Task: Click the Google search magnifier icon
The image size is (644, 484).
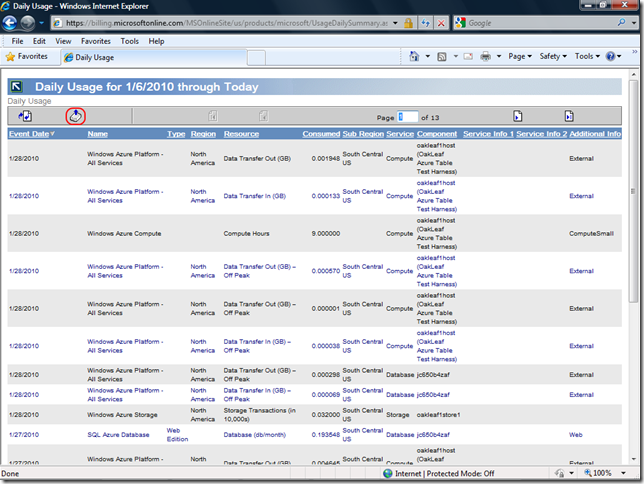Action: (621, 23)
